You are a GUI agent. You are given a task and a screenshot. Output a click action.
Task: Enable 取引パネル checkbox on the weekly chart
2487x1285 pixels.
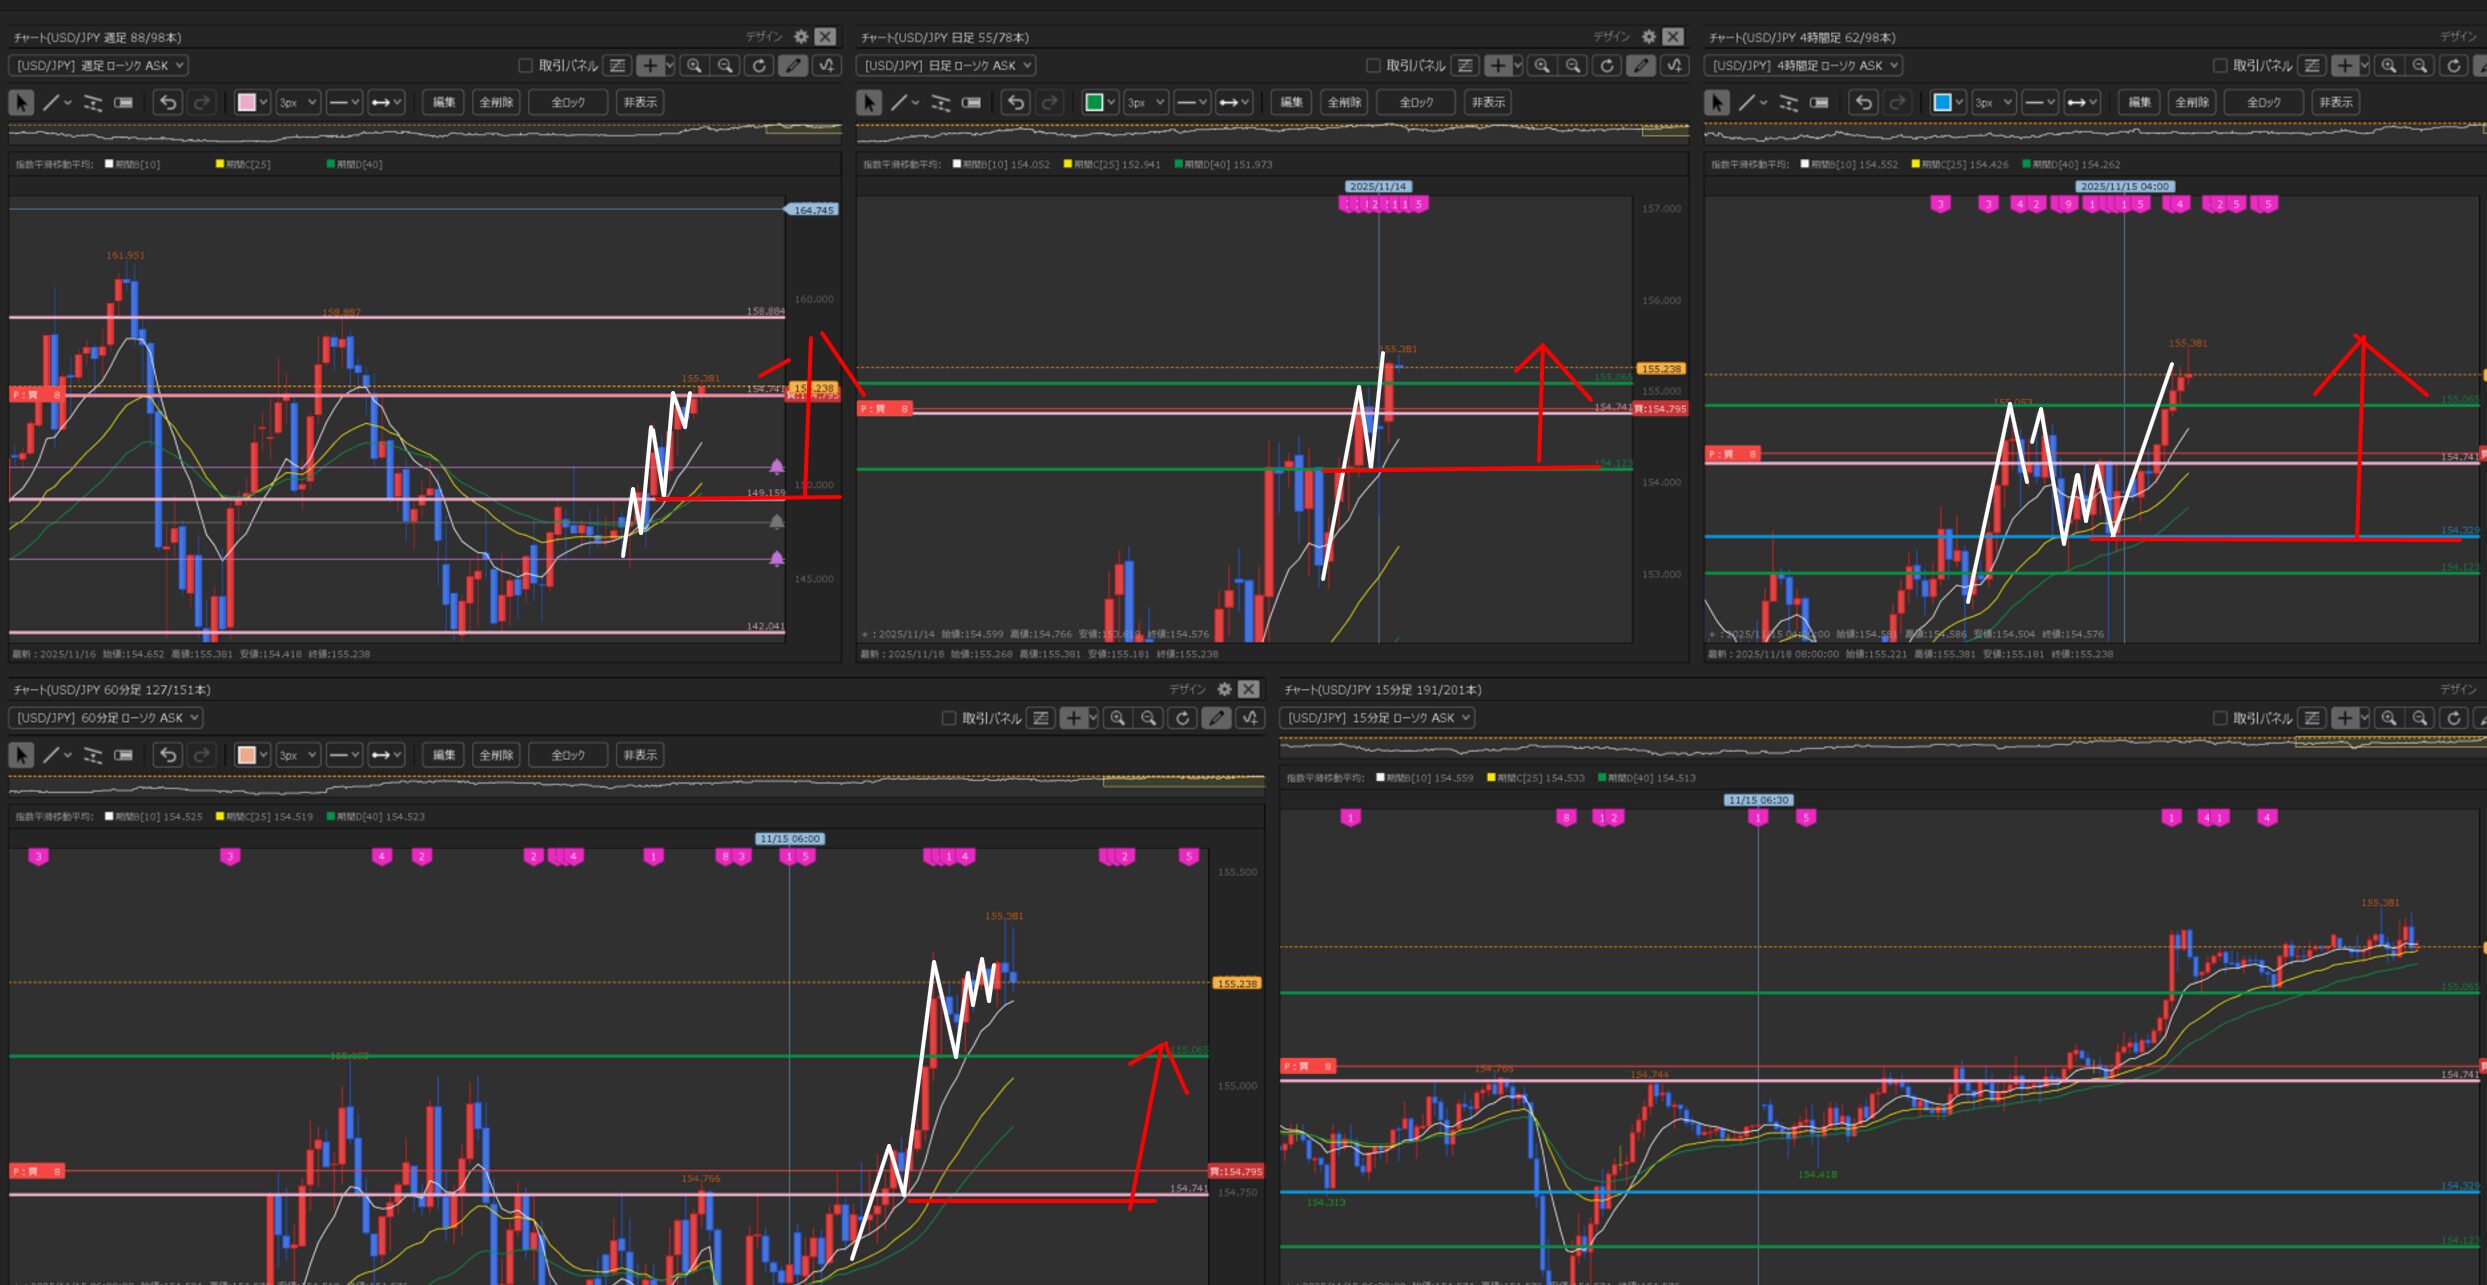[x=525, y=66]
